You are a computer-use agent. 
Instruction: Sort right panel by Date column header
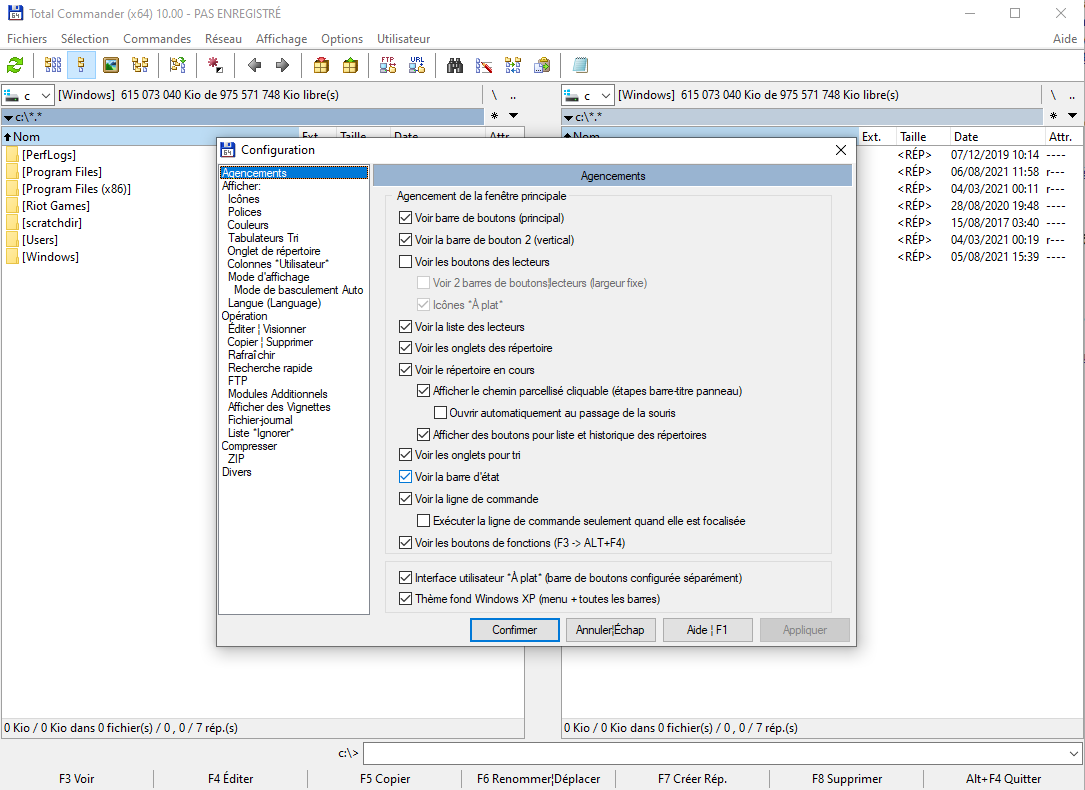click(x=996, y=137)
